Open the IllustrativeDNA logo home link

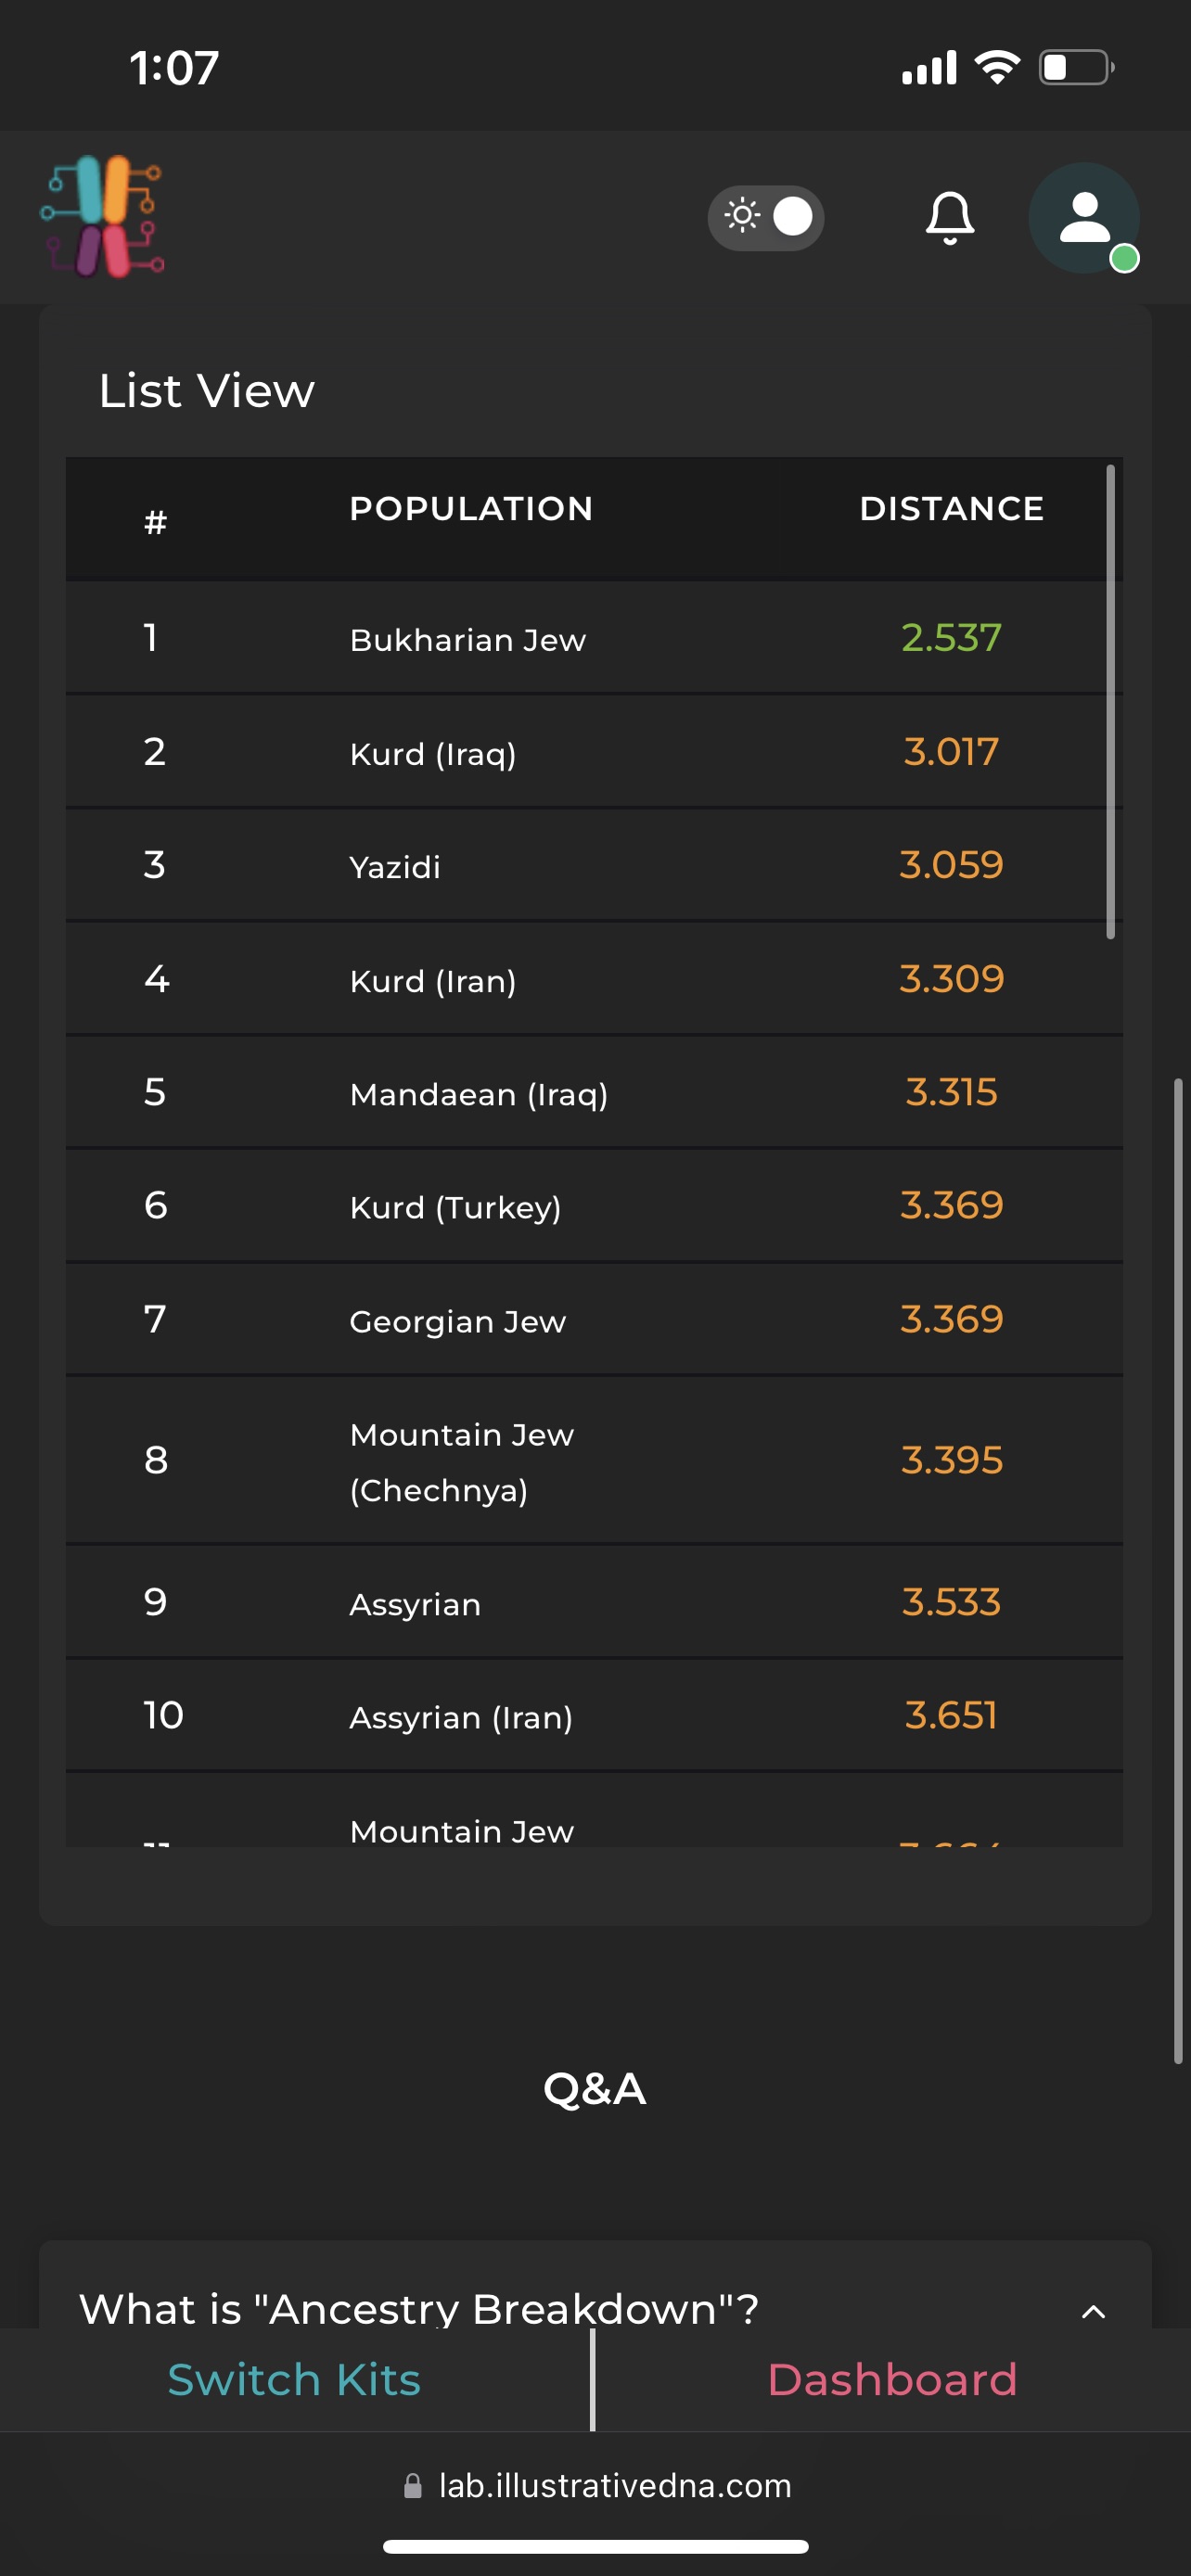tap(102, 216)
